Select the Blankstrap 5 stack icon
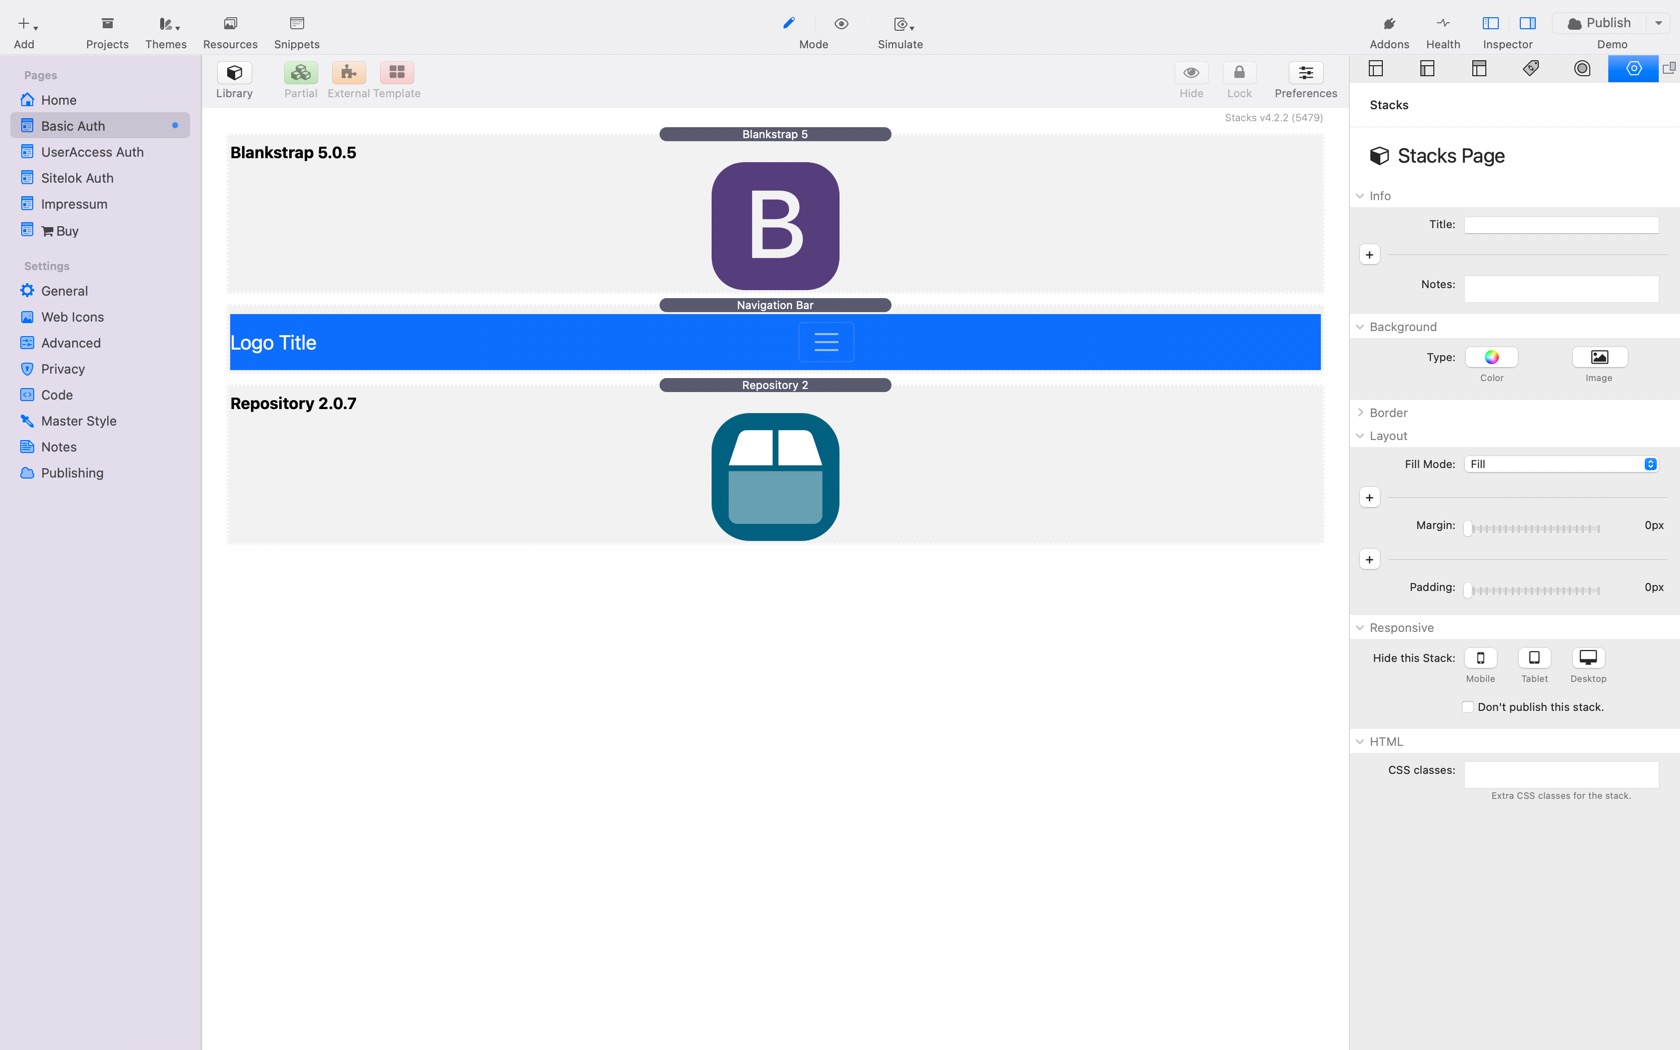 775,226
